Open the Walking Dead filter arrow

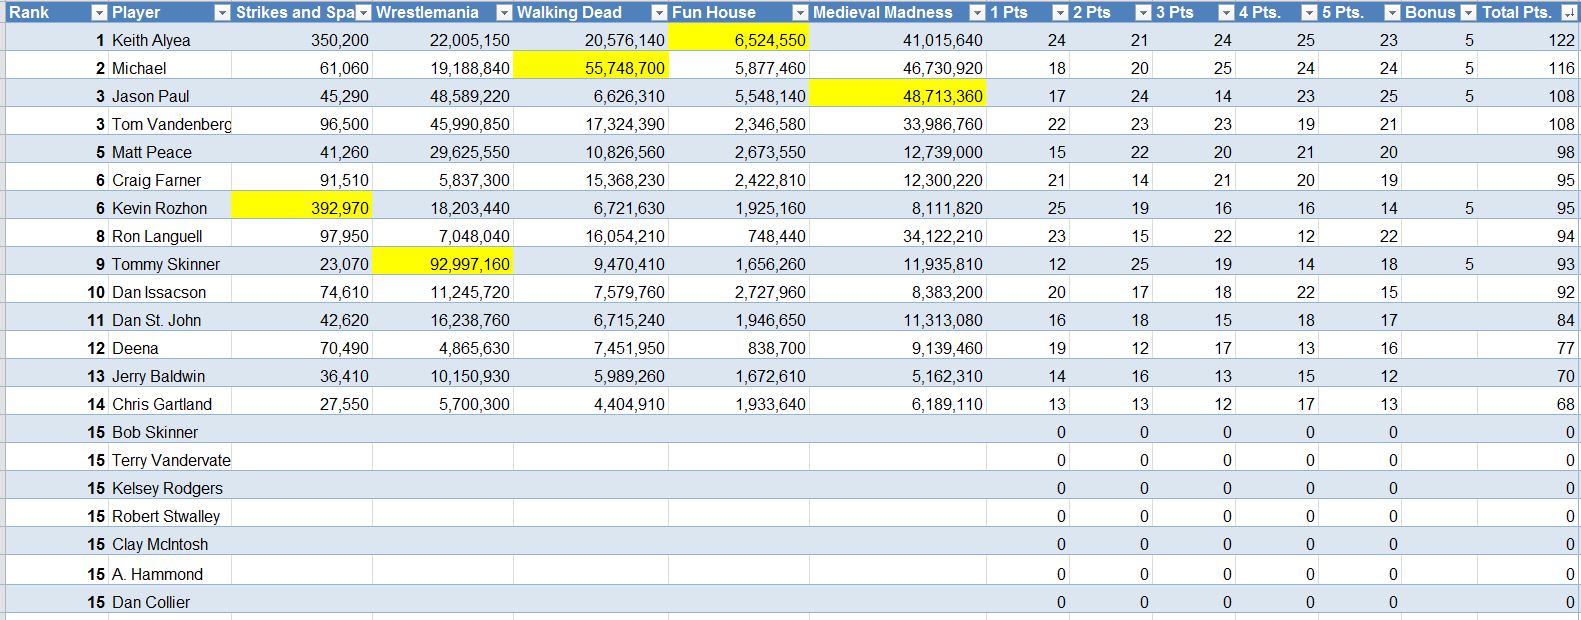(658, 13)
